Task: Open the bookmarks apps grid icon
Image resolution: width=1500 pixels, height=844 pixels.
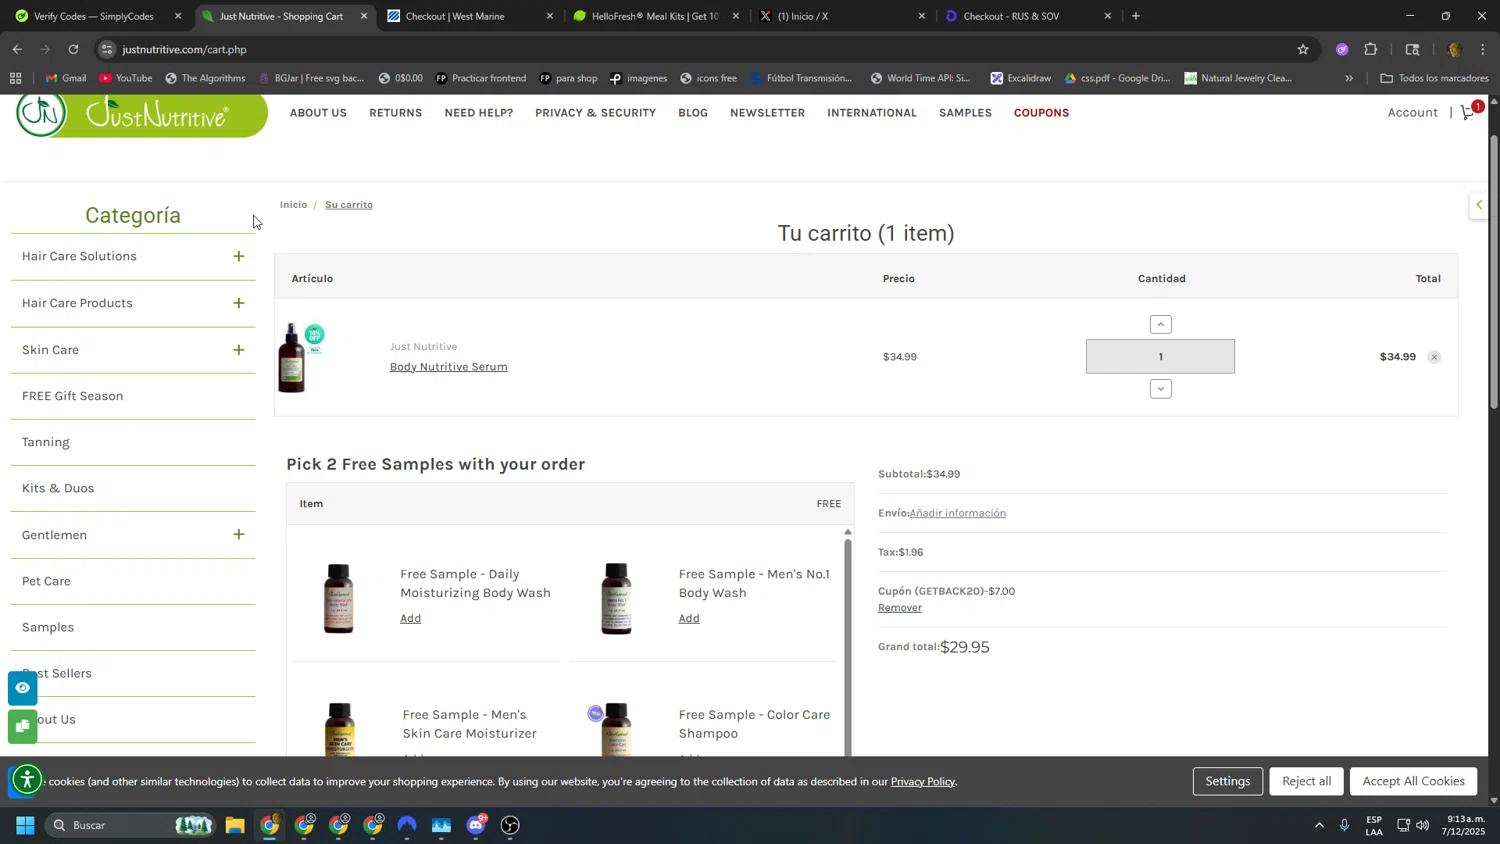Action: (x=15, y=78)
